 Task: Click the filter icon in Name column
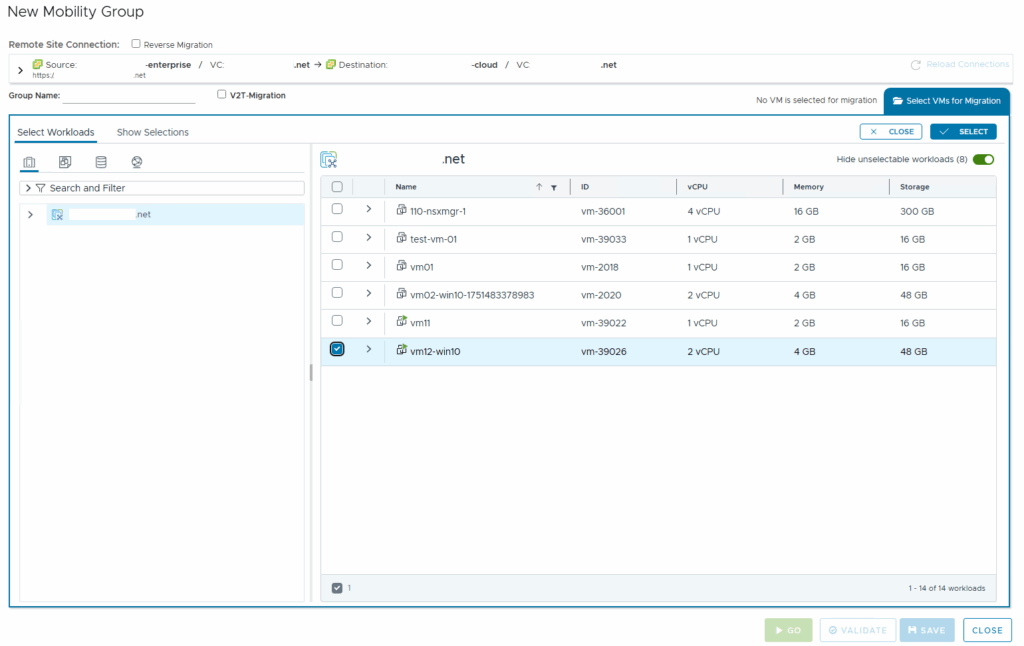(x=554, y=187)
